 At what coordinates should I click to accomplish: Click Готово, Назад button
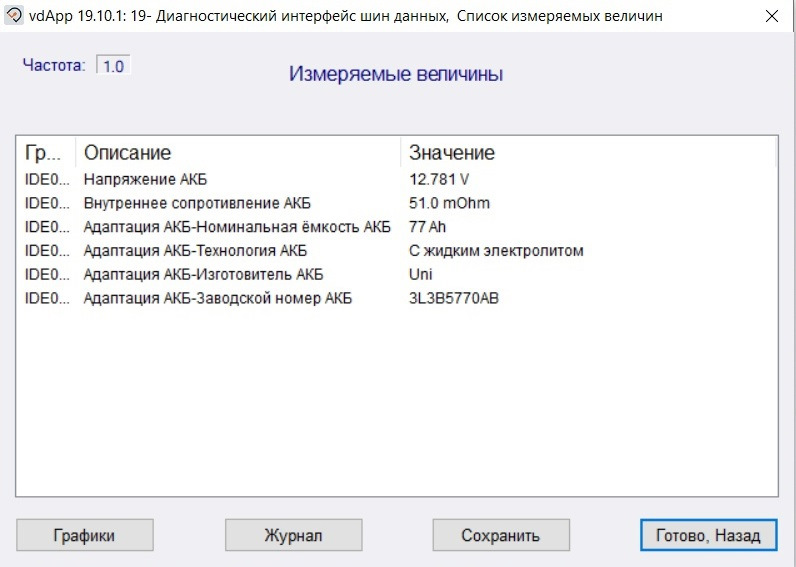pyautogui.click(x=709, y=535)
